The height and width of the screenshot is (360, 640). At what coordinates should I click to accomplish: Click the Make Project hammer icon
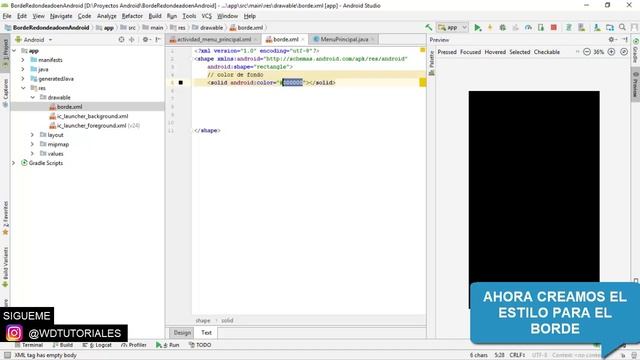[429, 27]
